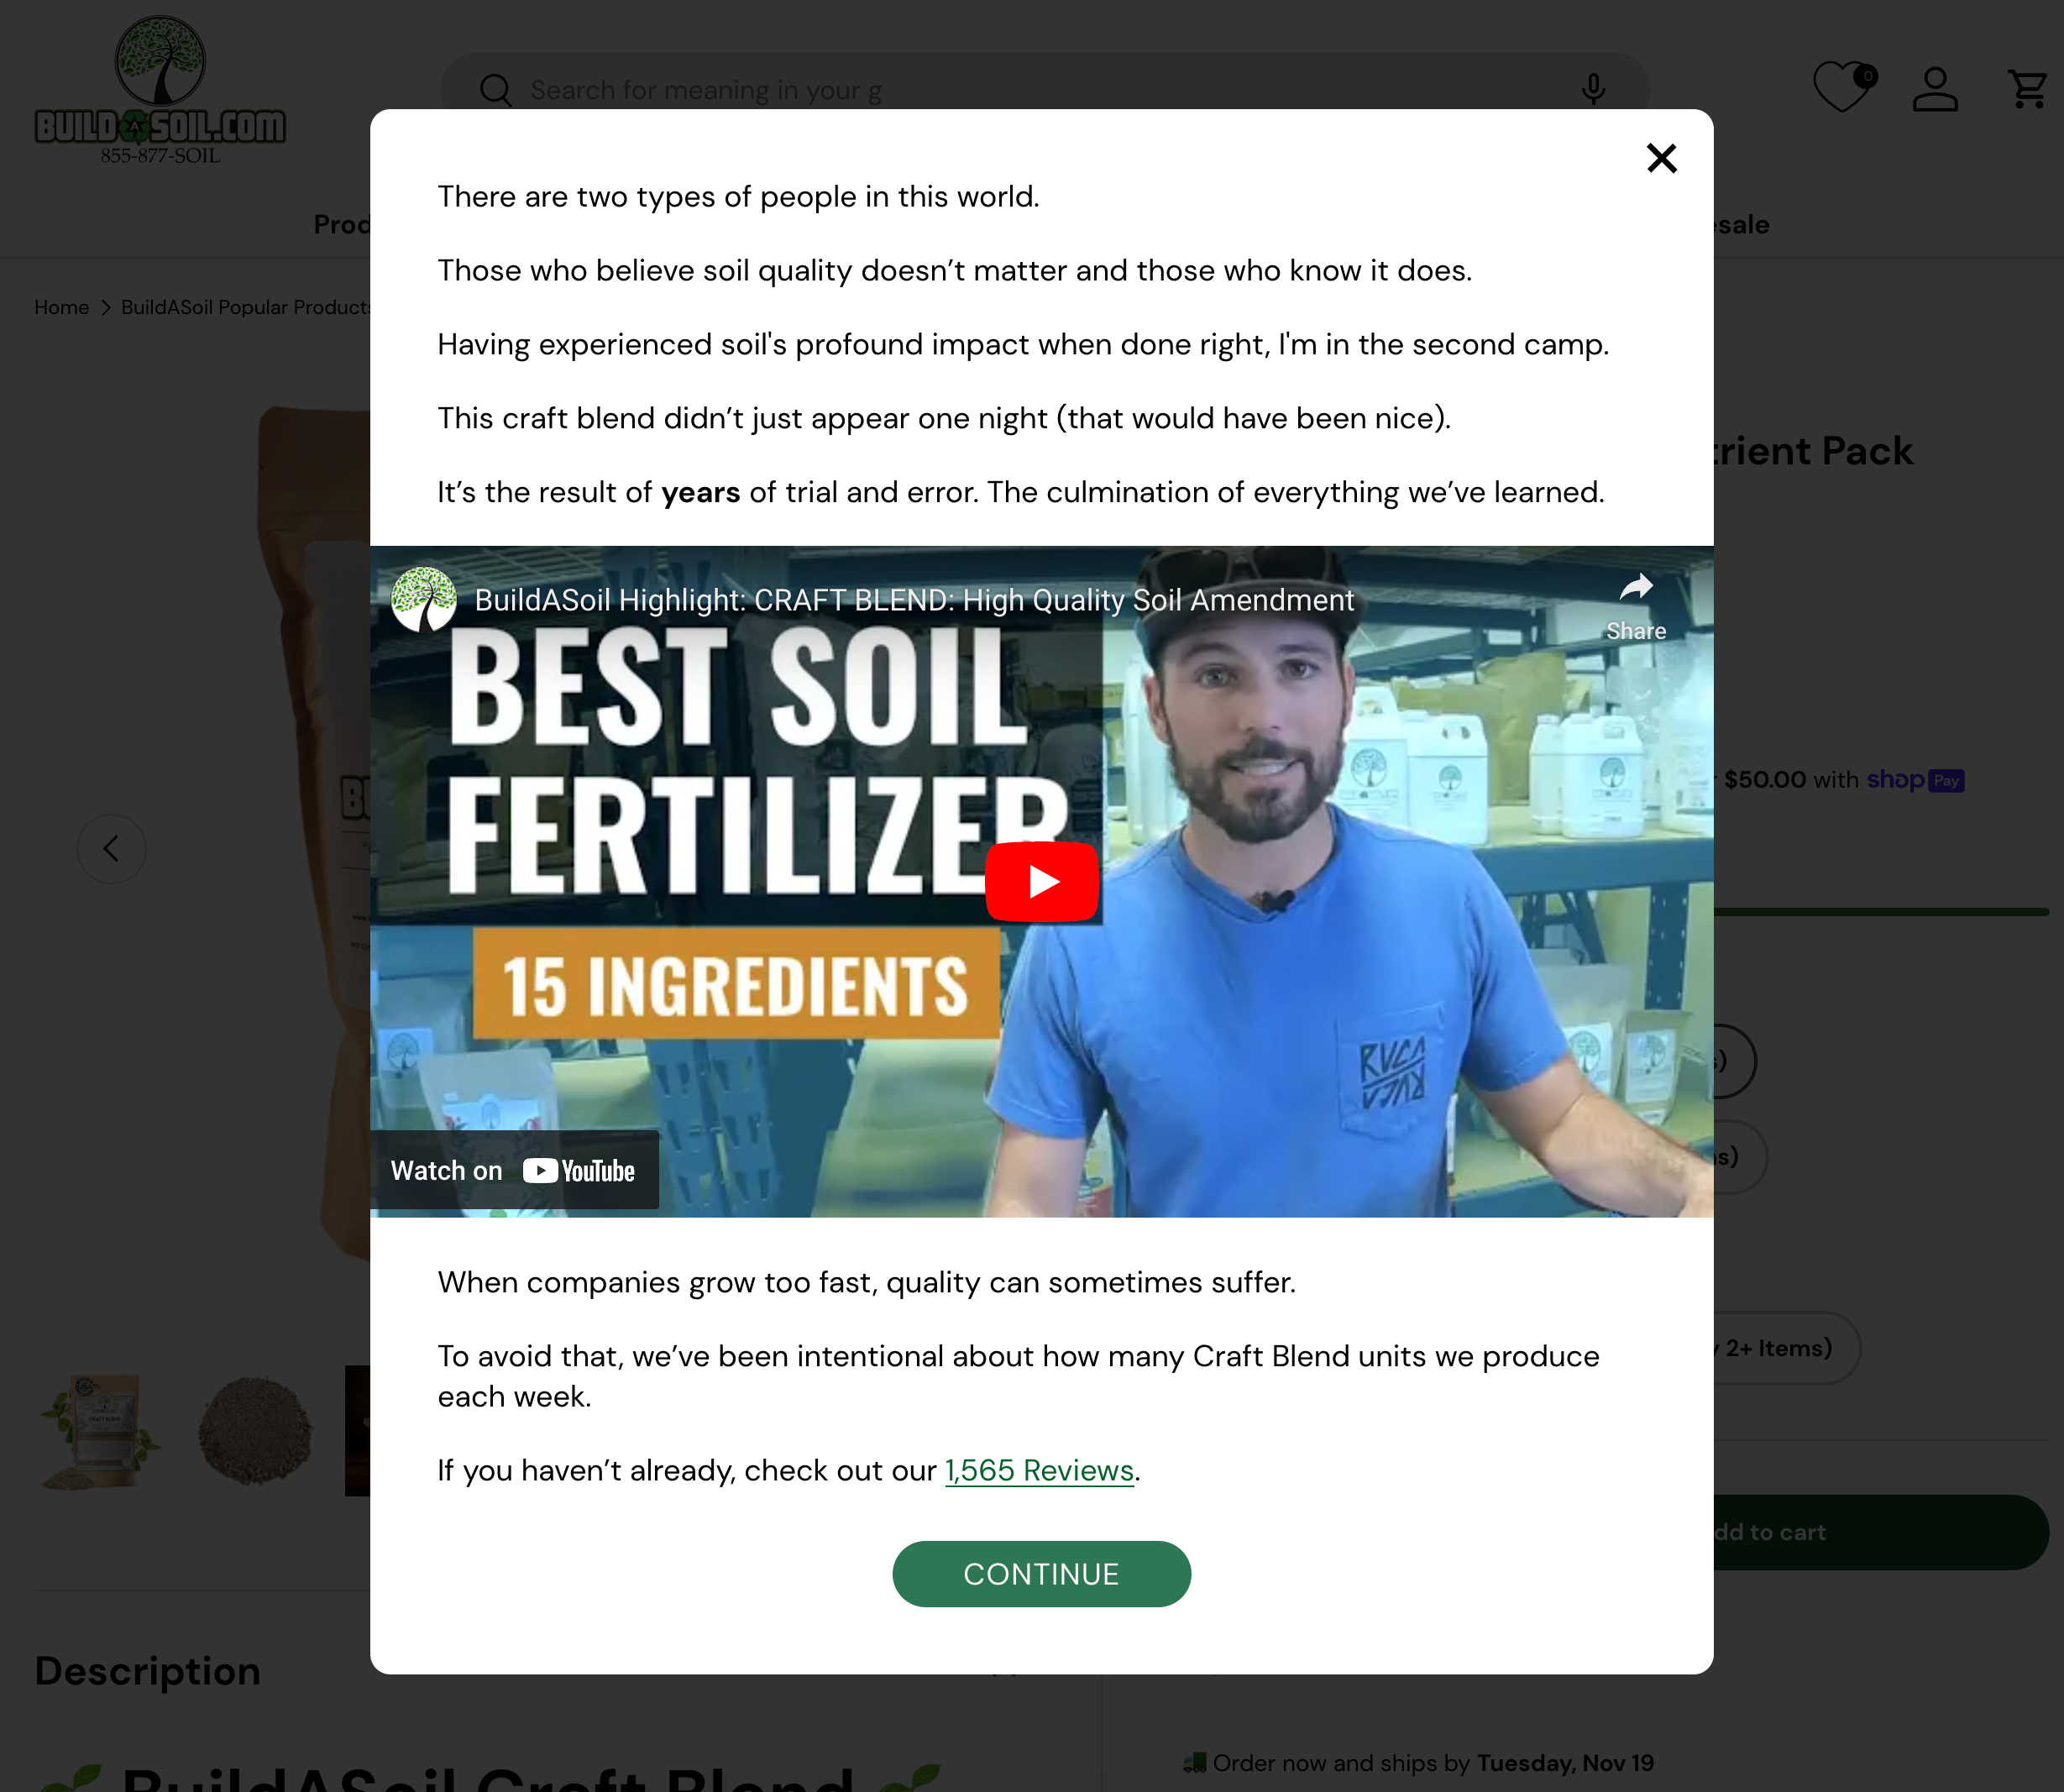The width and height of the screenshot is (2064, 1792).
Task: Click the user account icon
Action: (1930, 90)
